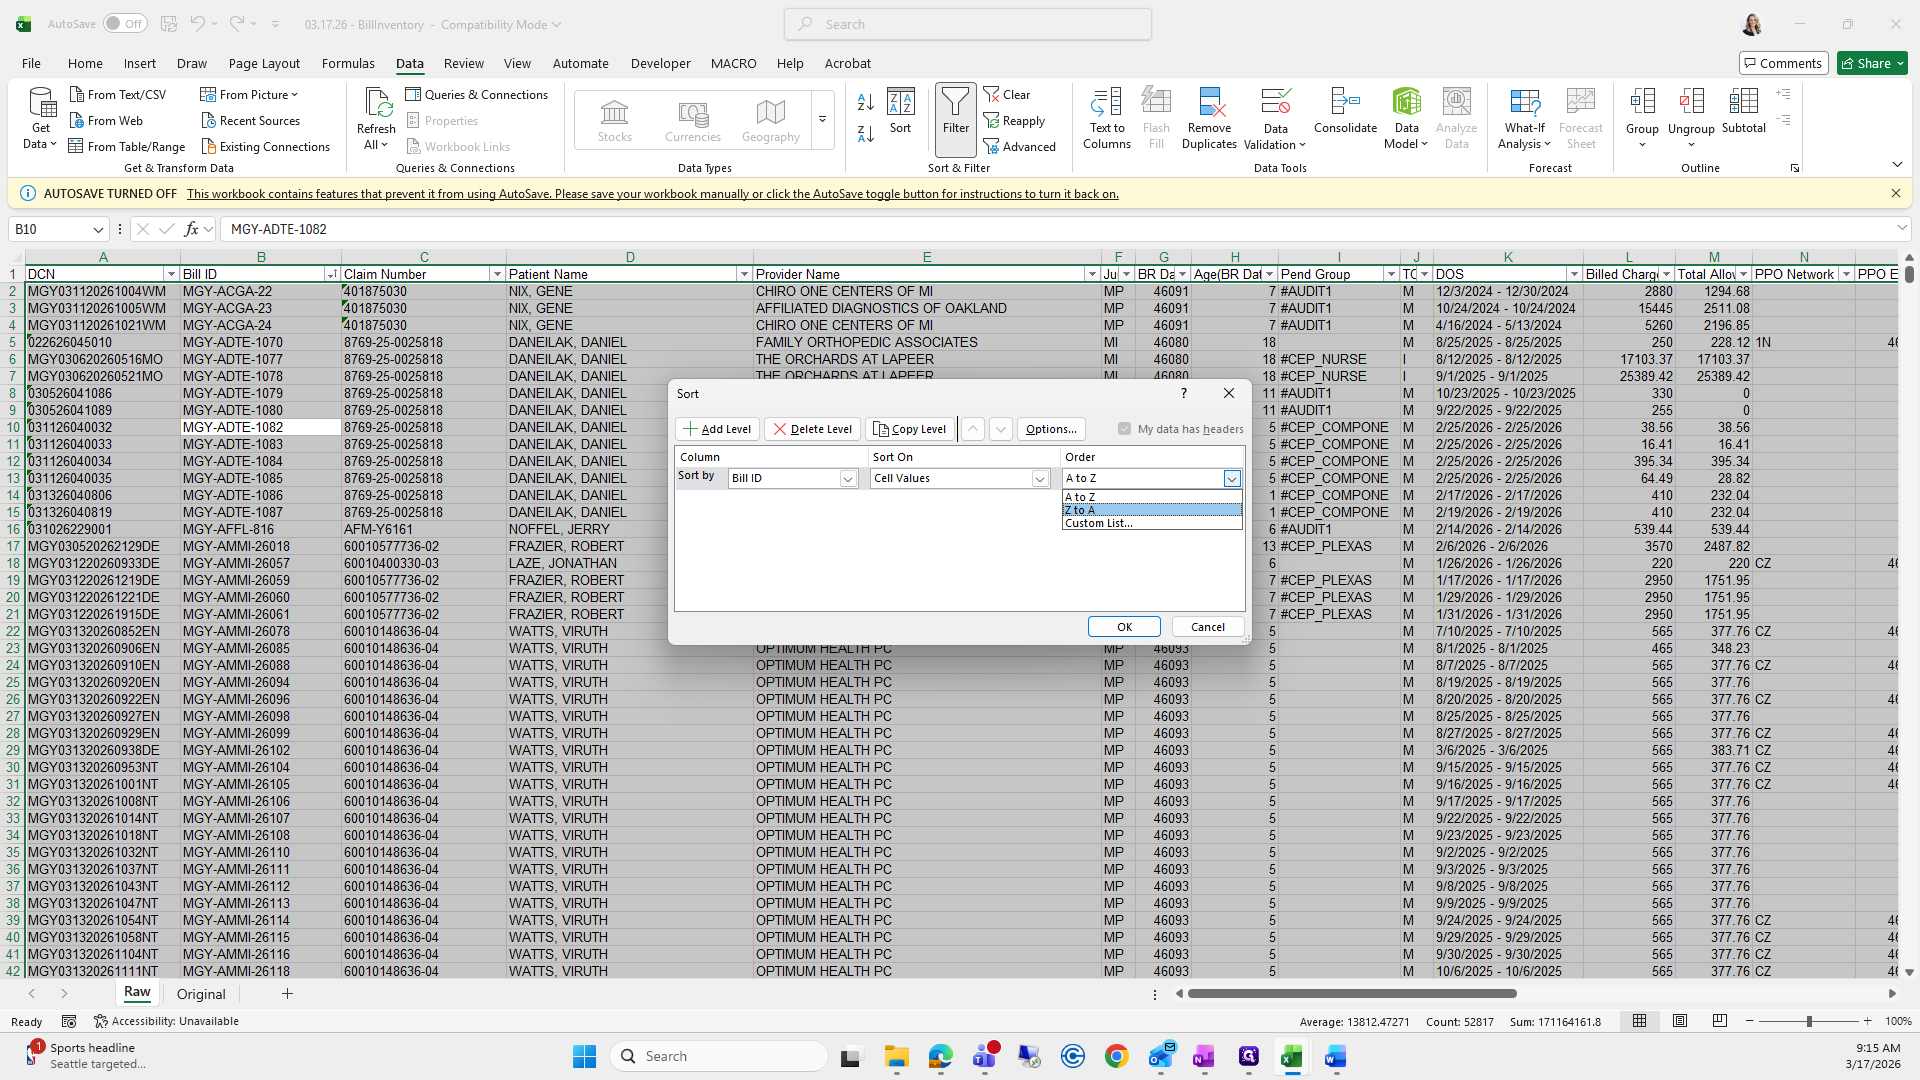Click the Sort A to Z ribbon icon
Screen dimensions: 1920x1080
866,102
